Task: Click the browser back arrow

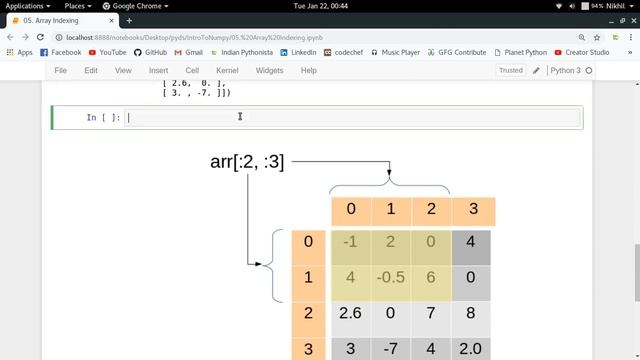Action: (10, 37)
